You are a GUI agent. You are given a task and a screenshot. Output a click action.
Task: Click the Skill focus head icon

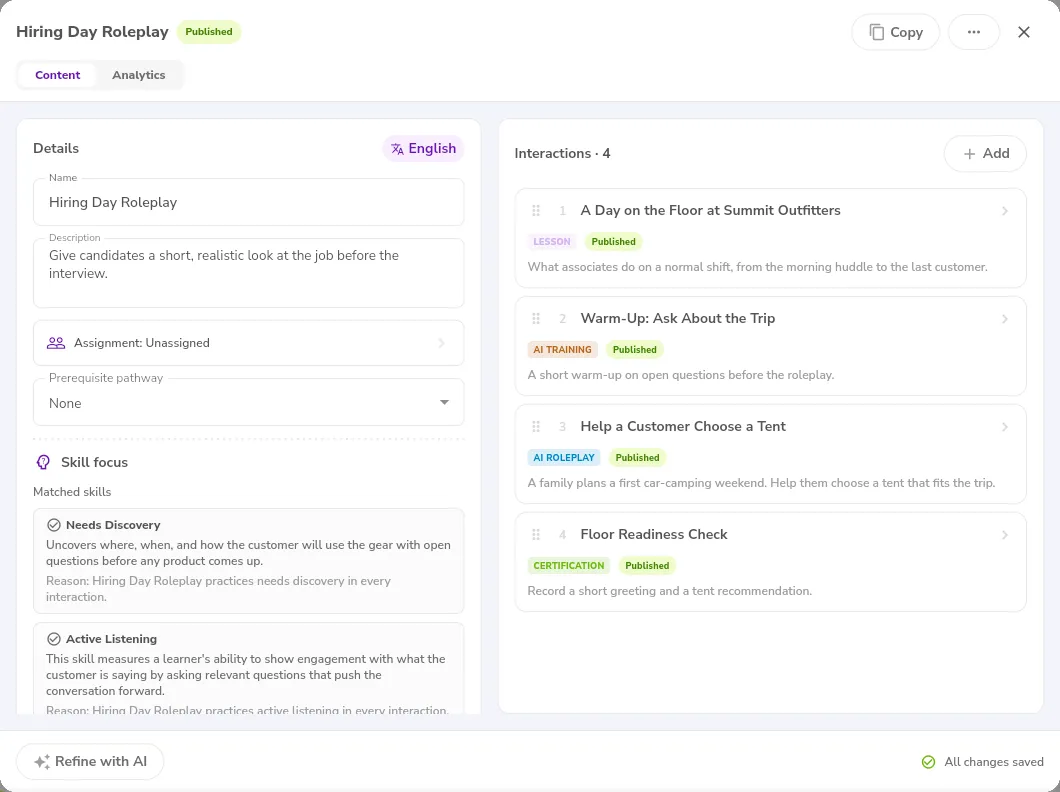(x=43, y=462)
